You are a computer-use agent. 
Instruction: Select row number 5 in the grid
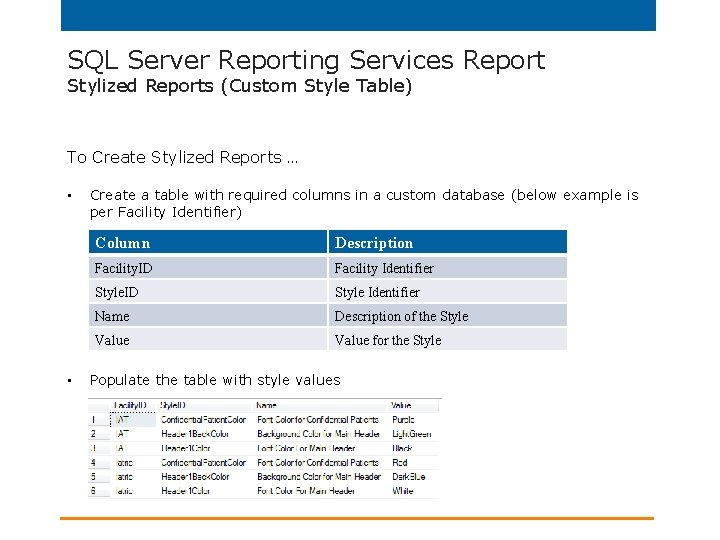[x=93, y=477]
